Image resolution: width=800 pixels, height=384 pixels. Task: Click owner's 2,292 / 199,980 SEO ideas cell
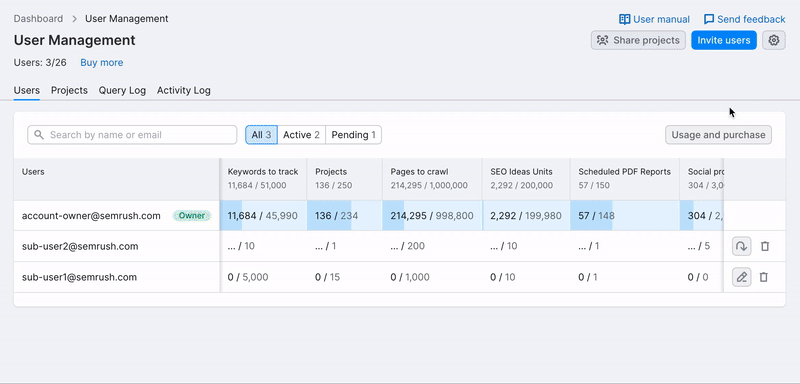[526, 216]
